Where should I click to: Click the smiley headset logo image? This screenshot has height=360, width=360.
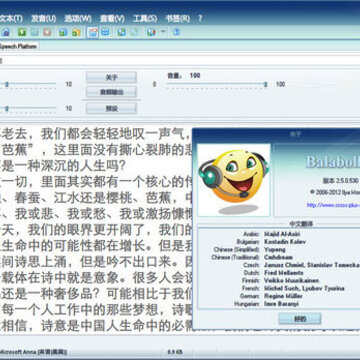[234, 180]
